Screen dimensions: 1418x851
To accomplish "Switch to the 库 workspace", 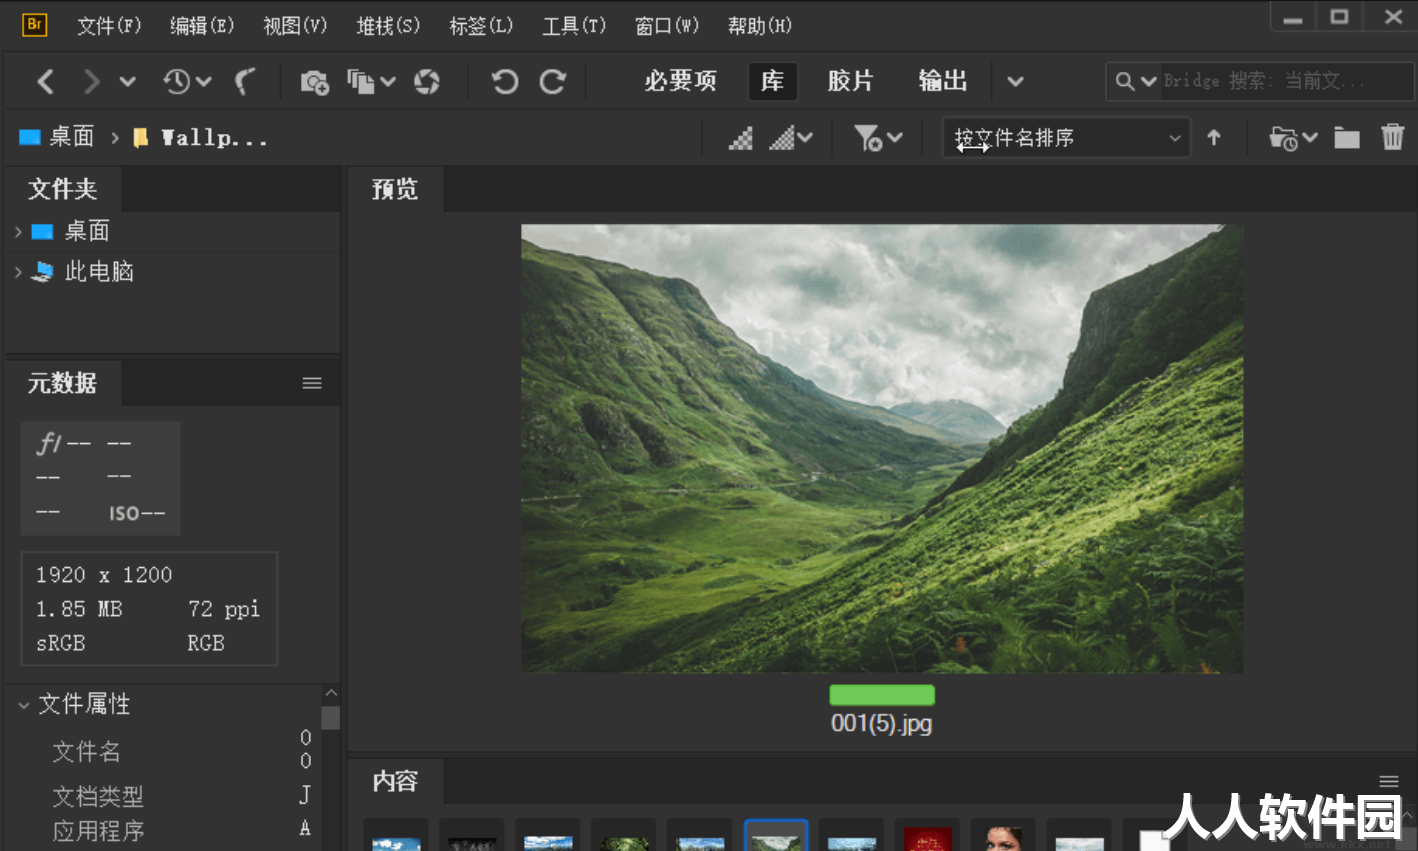I will click(x=772, y=81).
